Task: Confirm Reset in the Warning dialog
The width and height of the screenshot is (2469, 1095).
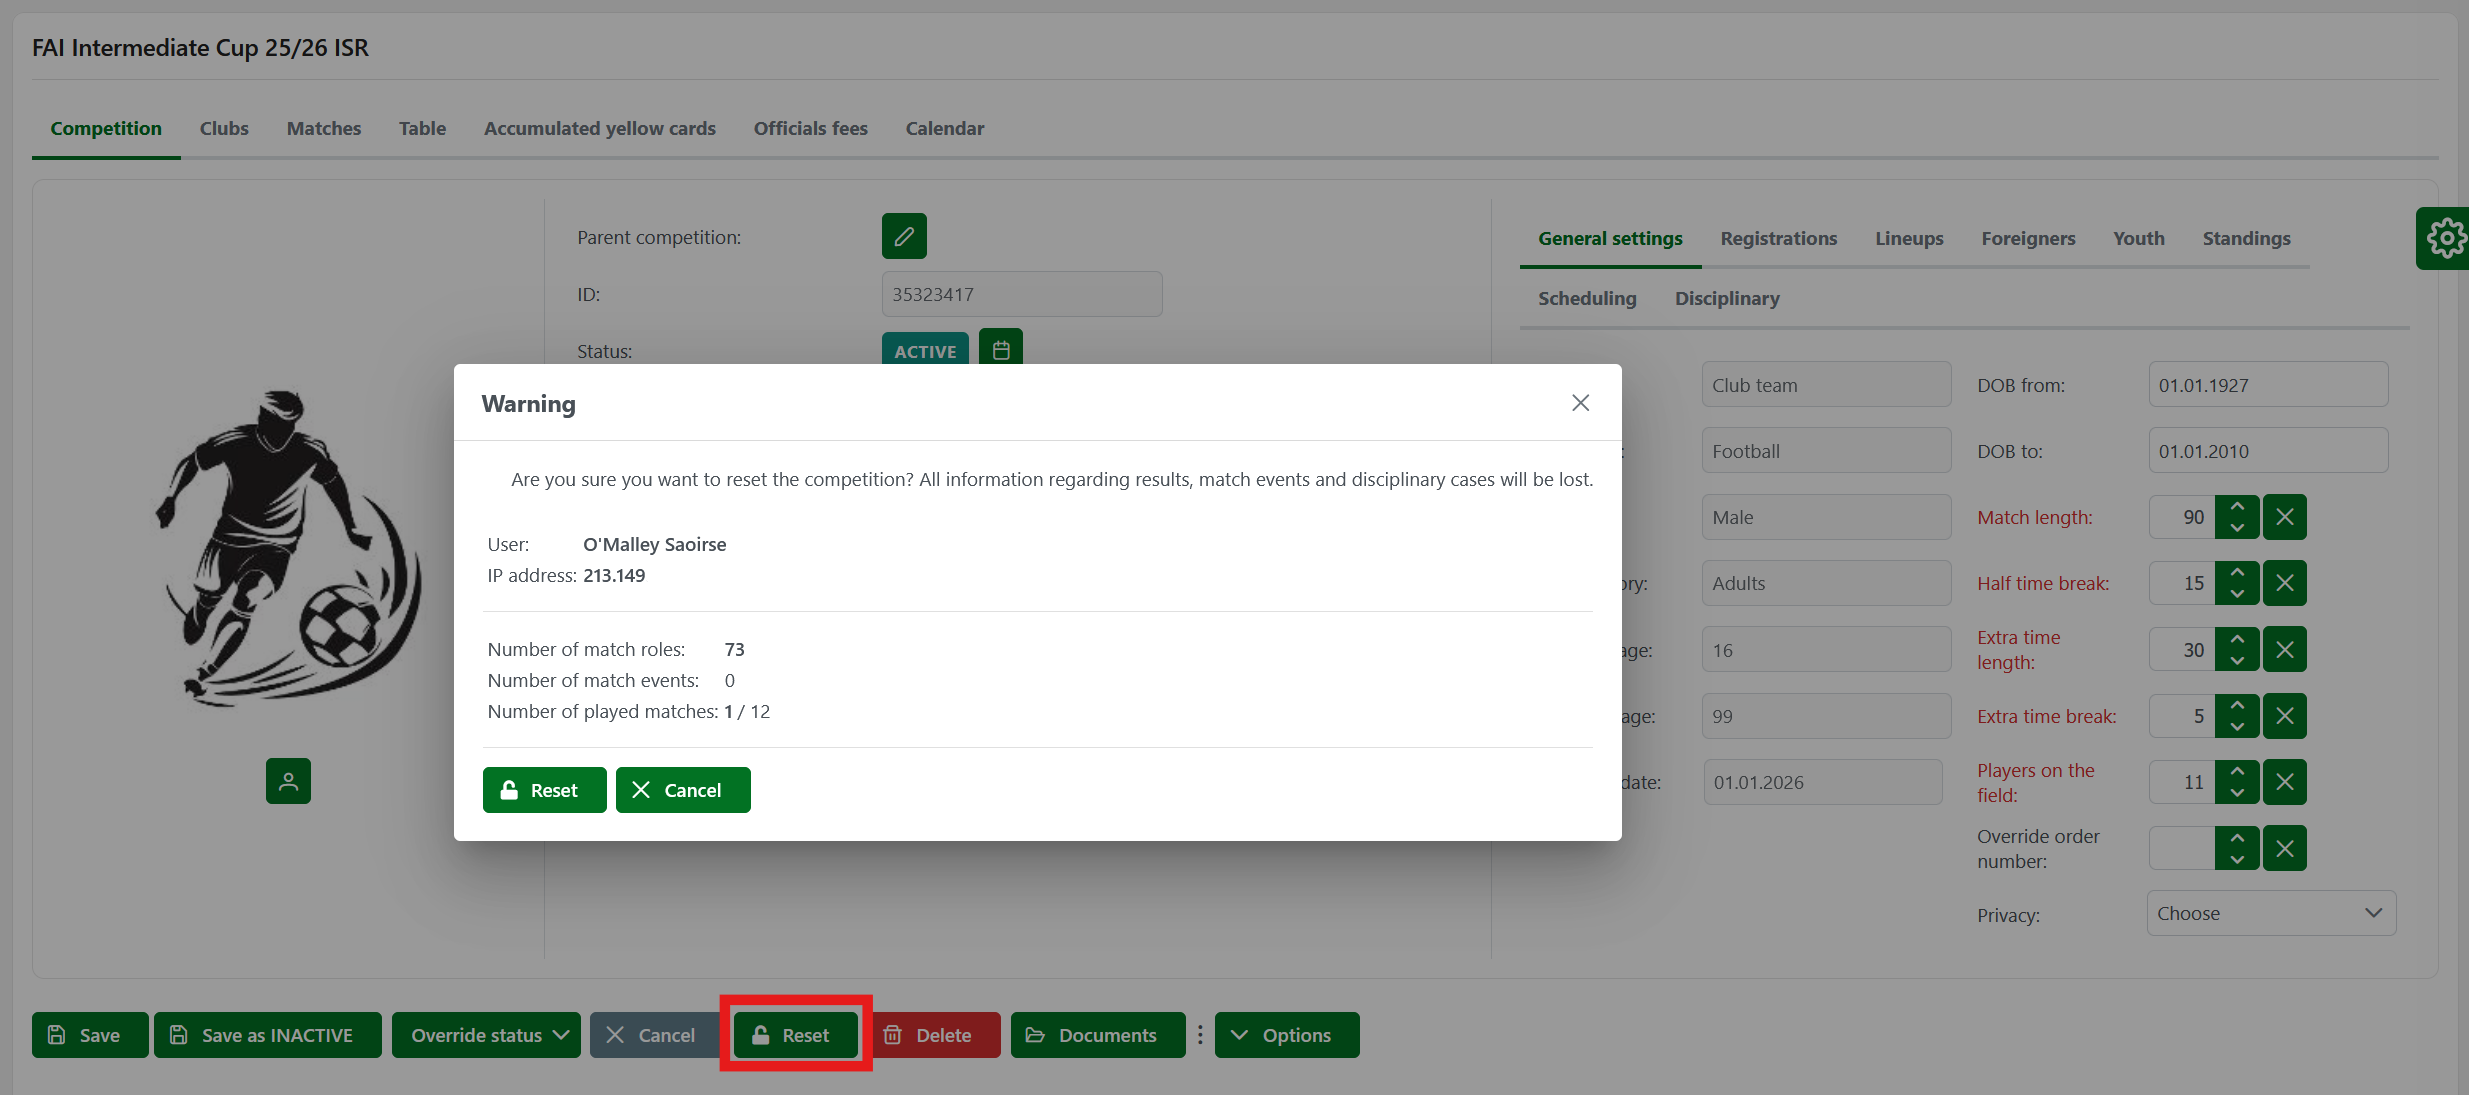Action: (x=544, y=790)
